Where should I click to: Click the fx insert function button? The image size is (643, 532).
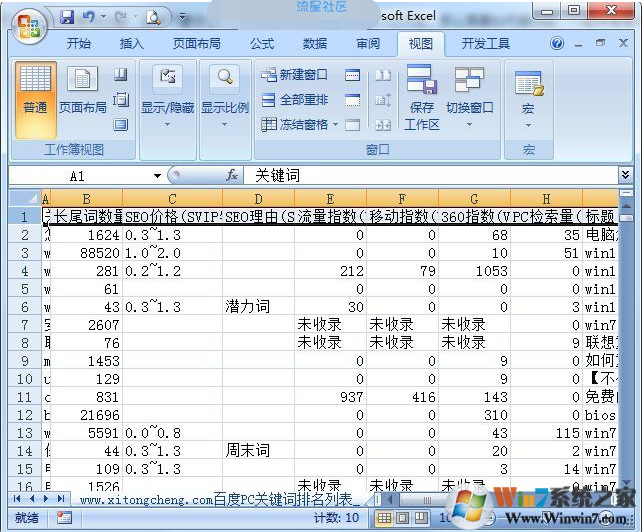click(232, 176)
